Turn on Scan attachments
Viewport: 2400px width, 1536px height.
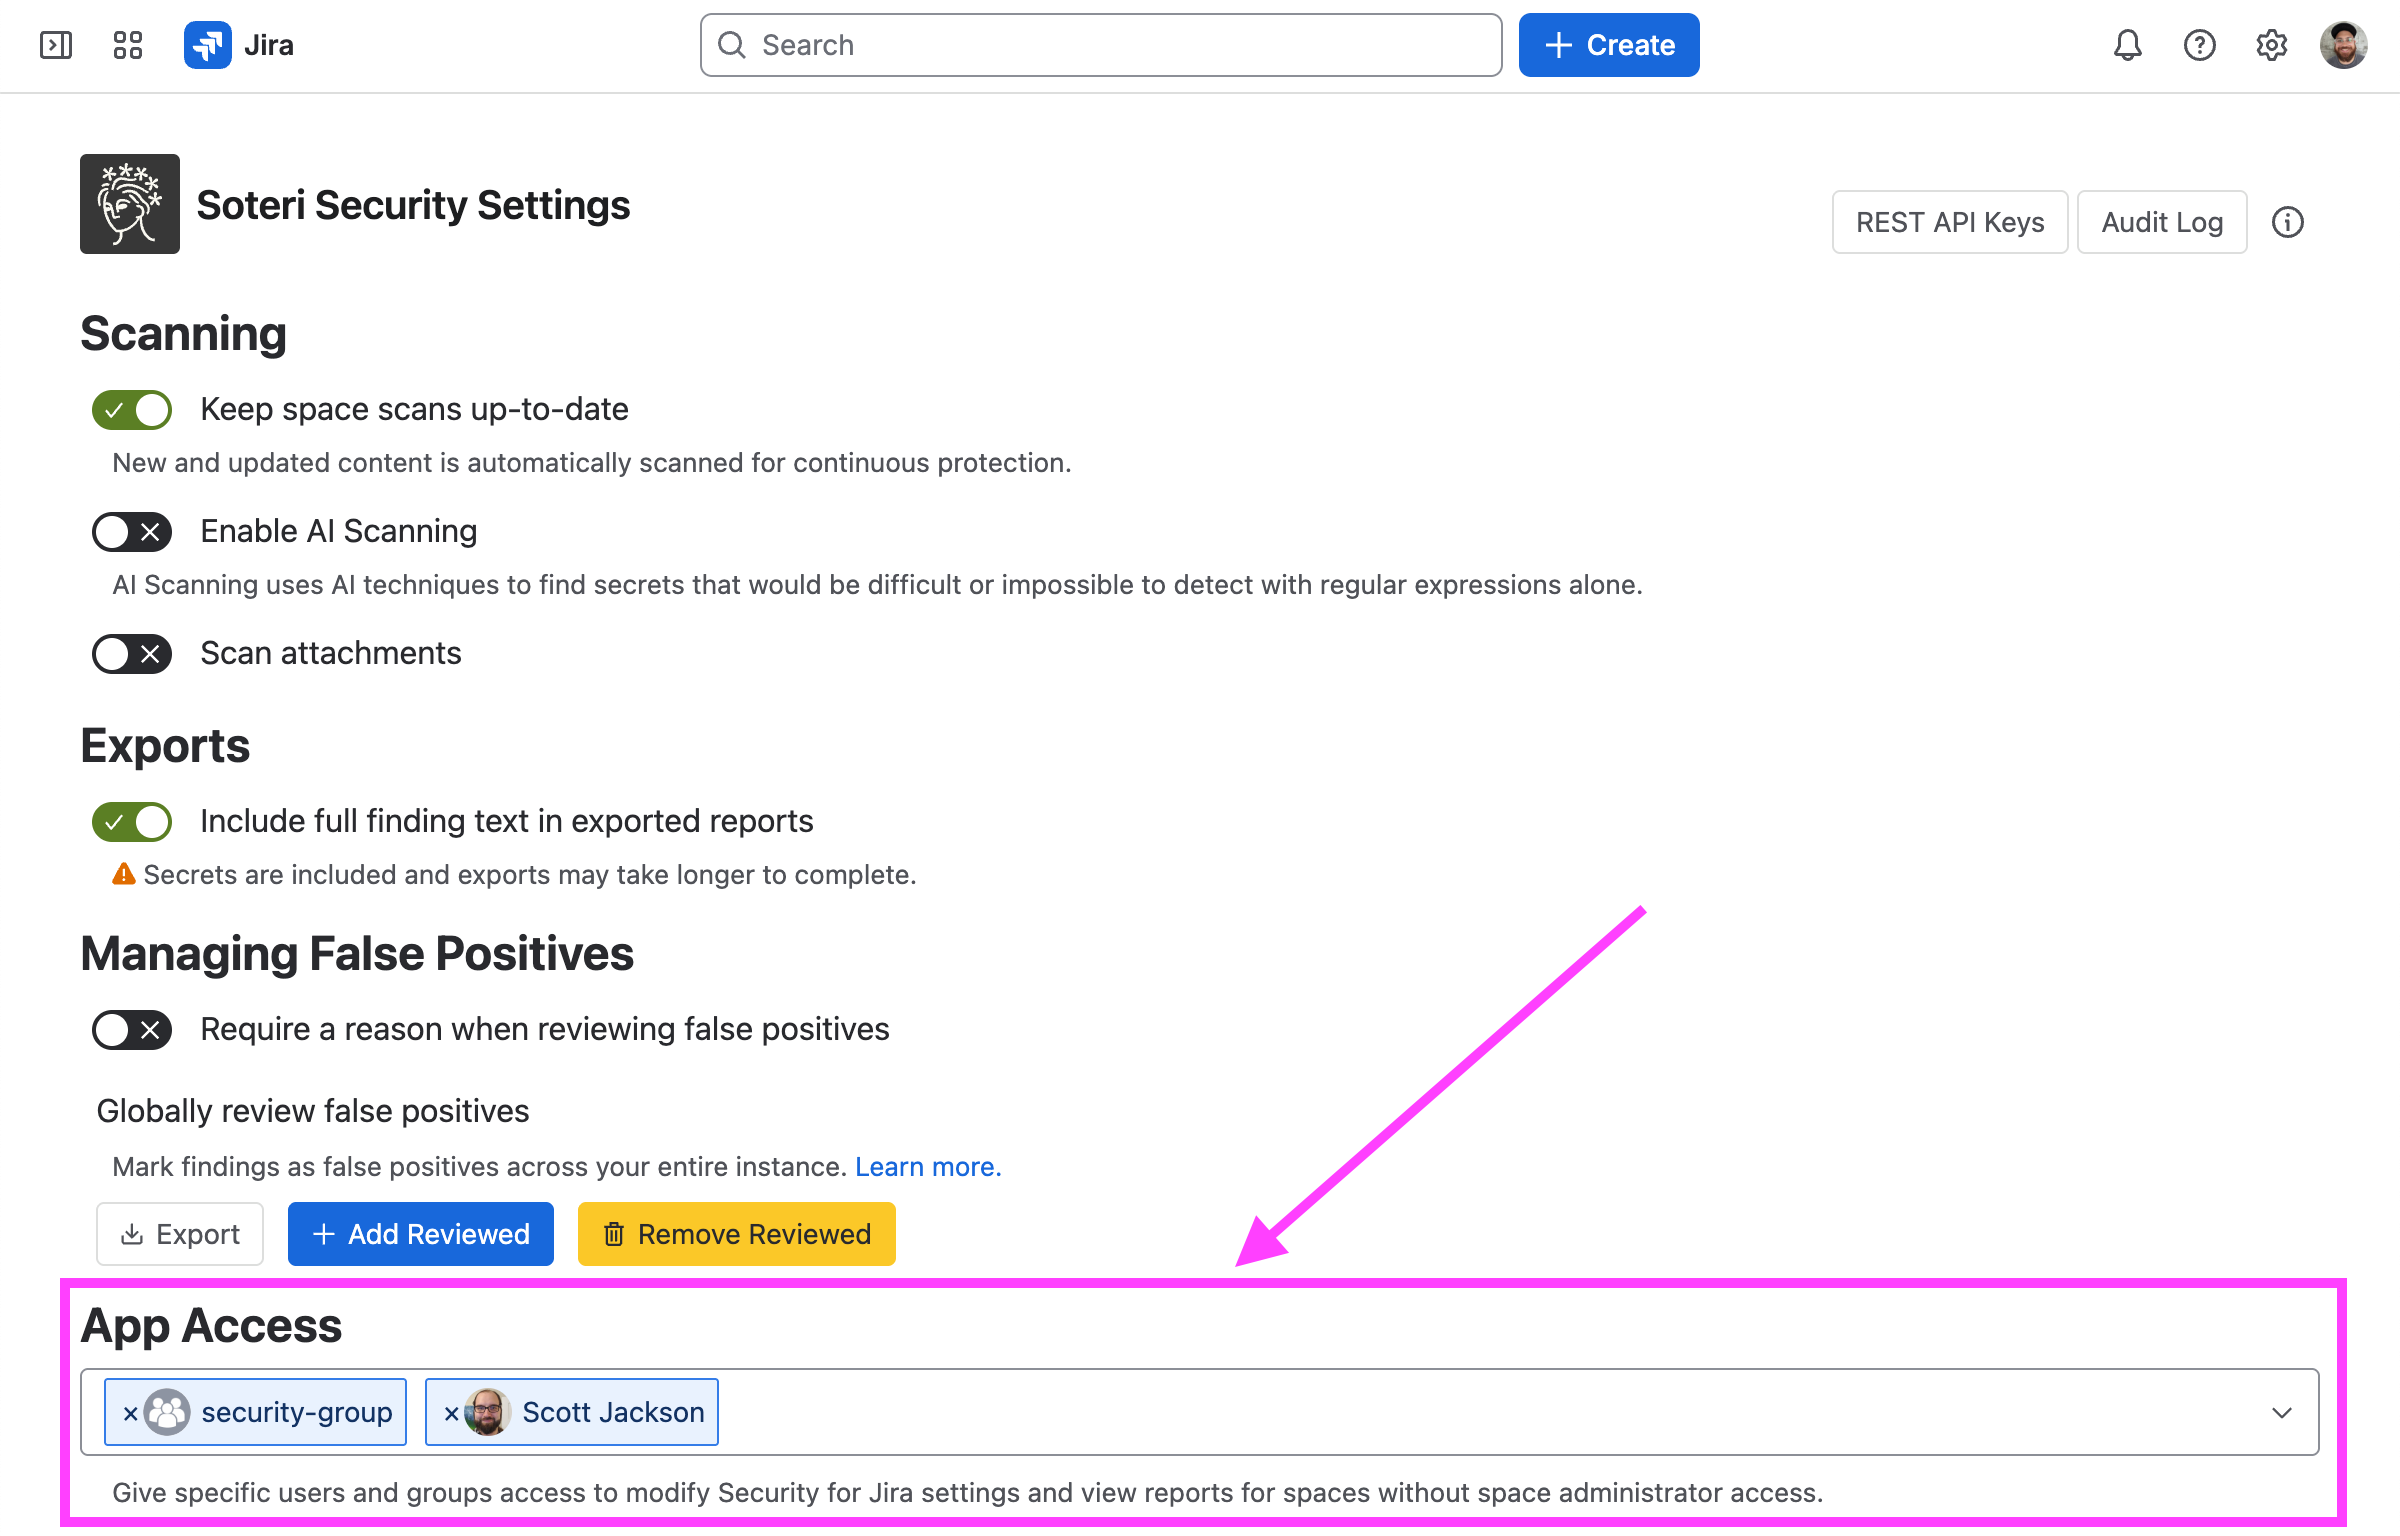pyautogui.click(x=132, y=654)
